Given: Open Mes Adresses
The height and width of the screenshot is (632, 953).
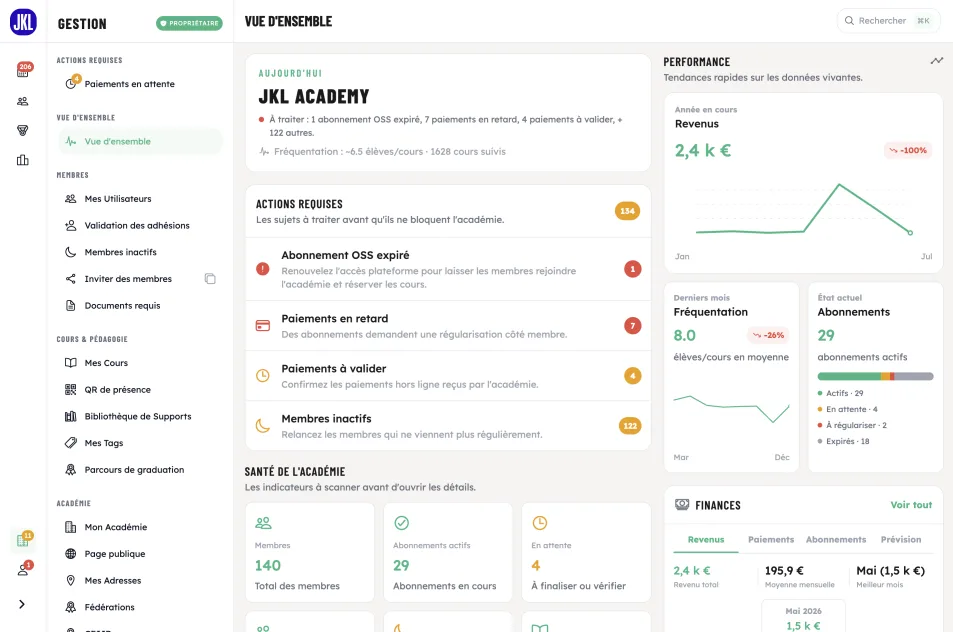Looking at the screenshot, I should pos(140,580).
